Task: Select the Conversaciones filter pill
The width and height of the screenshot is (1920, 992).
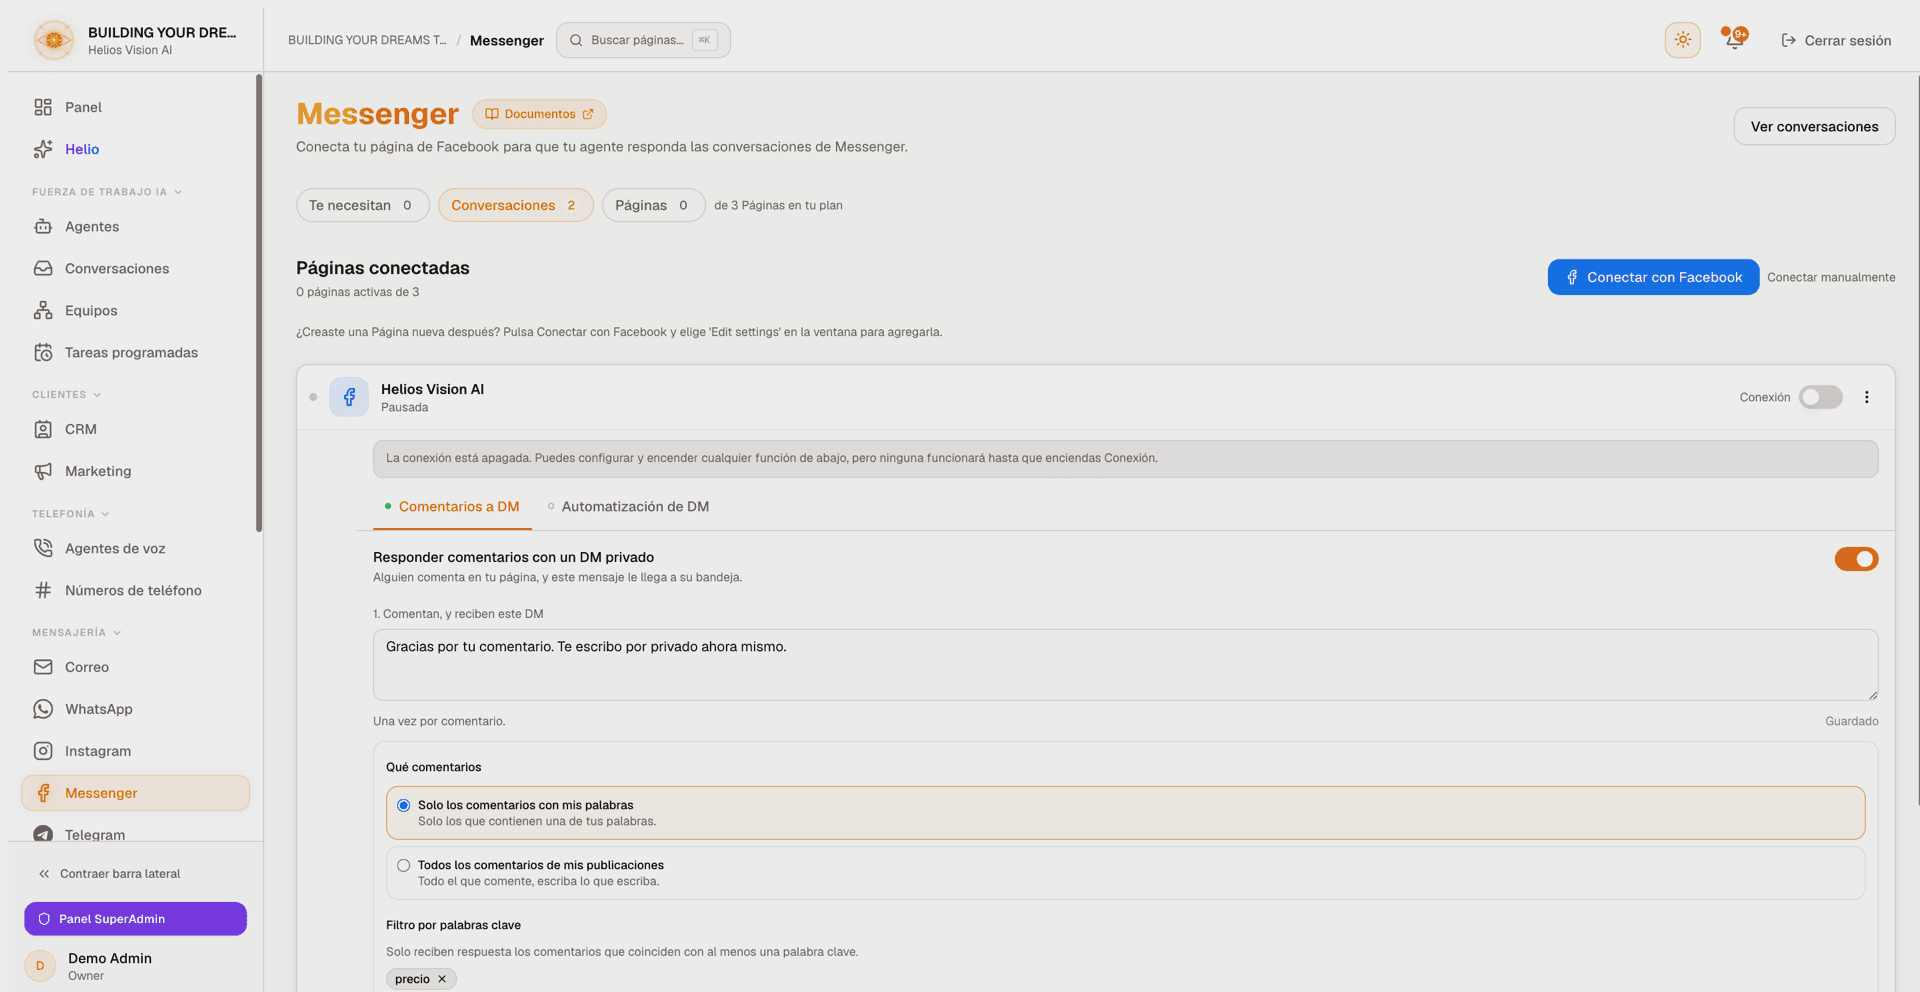Action: (x=515, y=205)
